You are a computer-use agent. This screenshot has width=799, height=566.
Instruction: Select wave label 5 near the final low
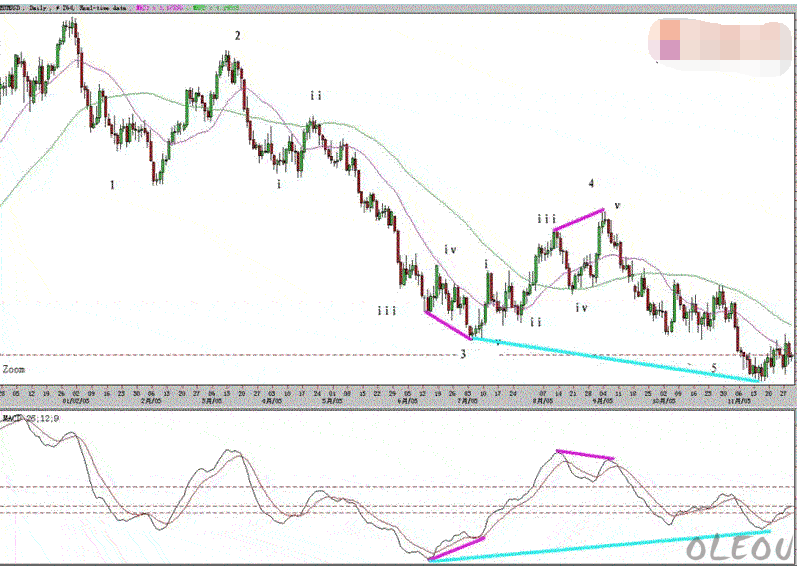click(x=713, y=367)
